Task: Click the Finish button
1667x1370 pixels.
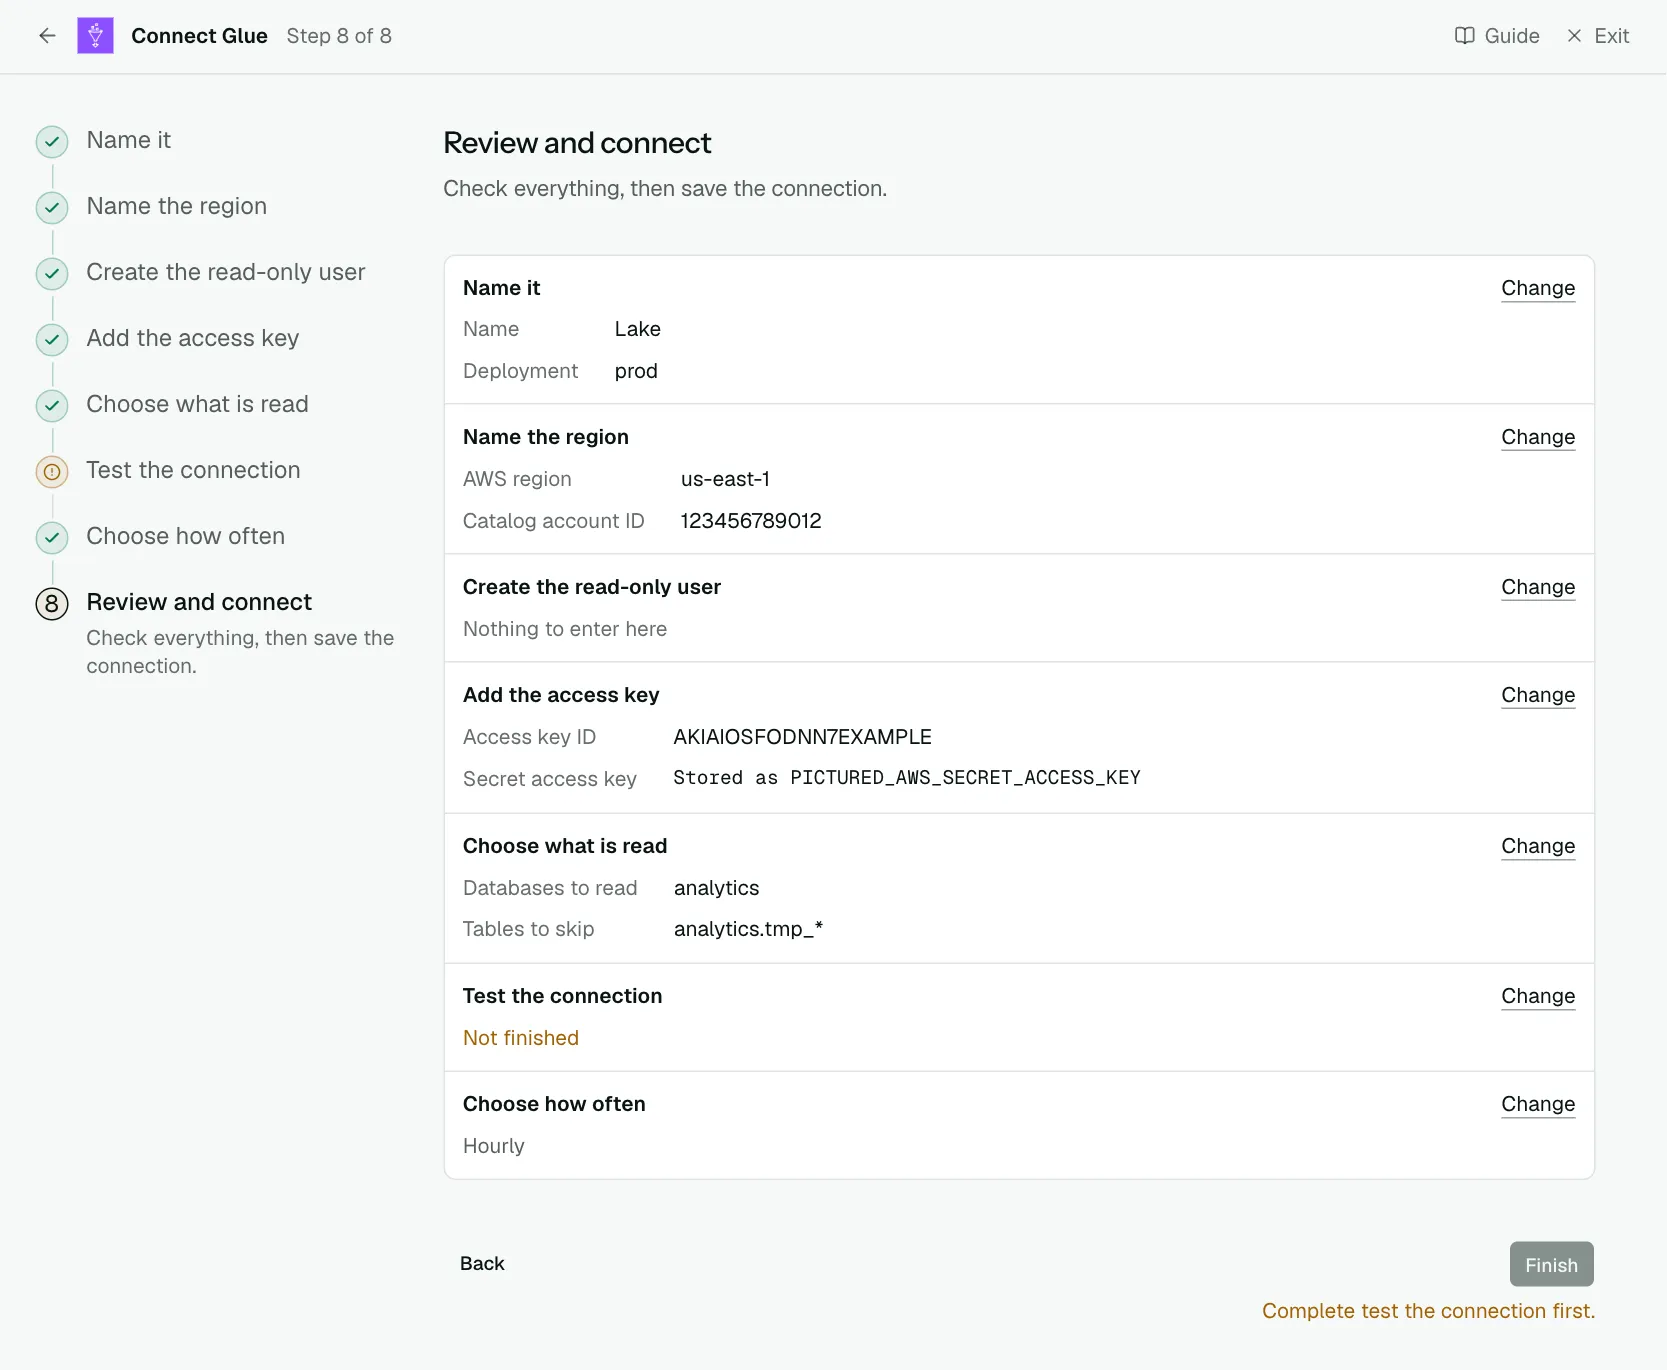Action: 1551,1264
